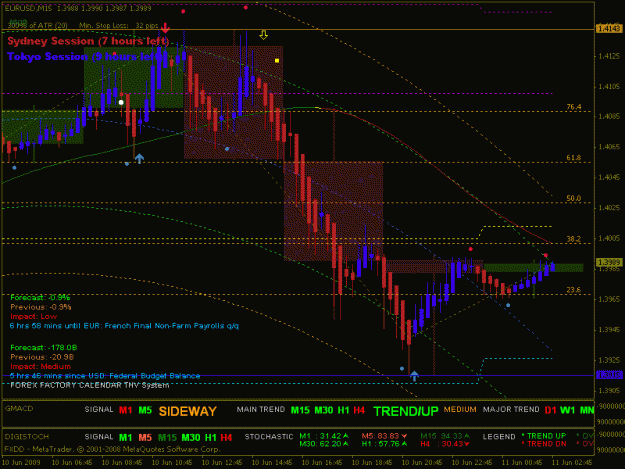This screenshot has width=625, height=469.
Task: Click the H1 : 57.76 stochastic value
Action: pos(384,444)
